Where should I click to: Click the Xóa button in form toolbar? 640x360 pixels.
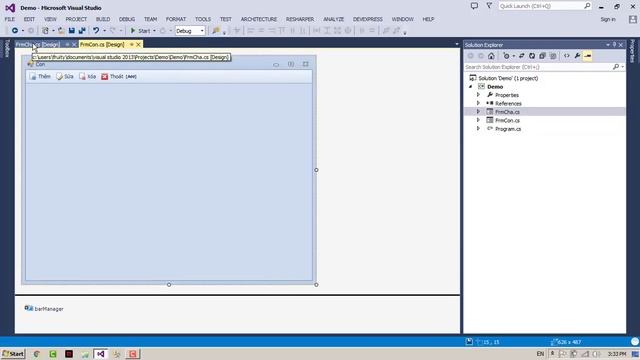88,76
